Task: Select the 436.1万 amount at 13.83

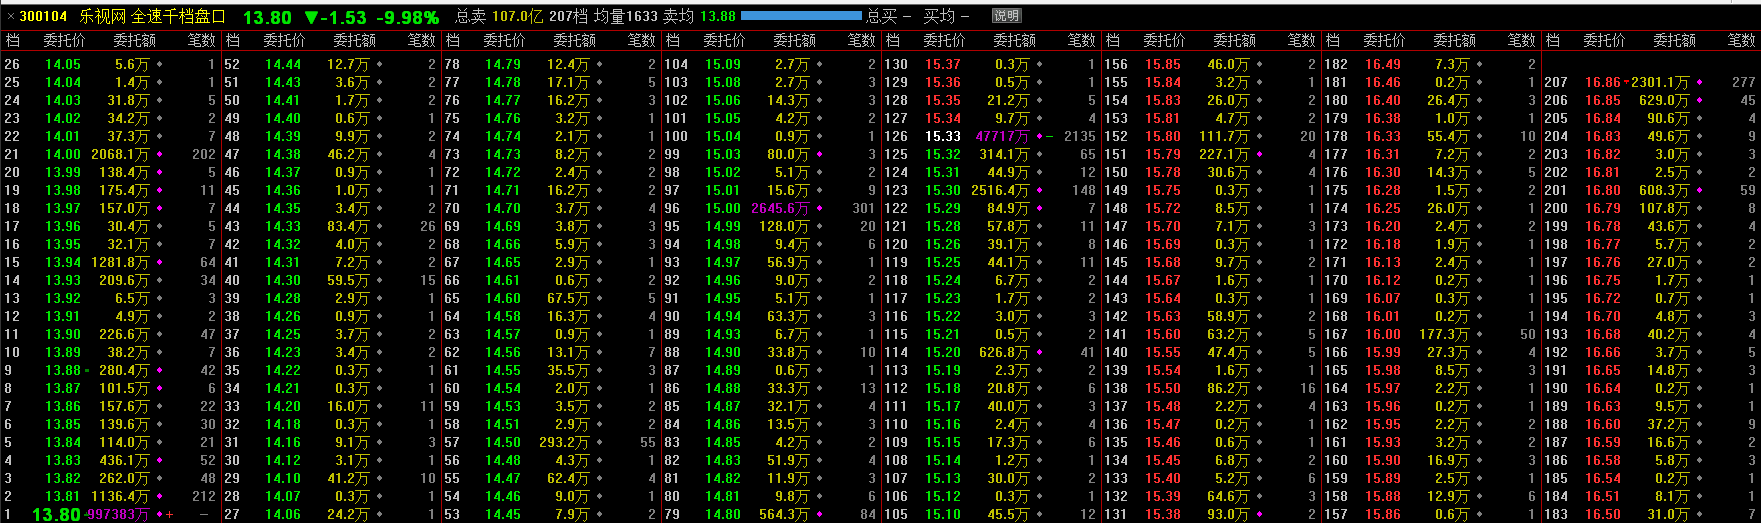Action: pos(124,460)
